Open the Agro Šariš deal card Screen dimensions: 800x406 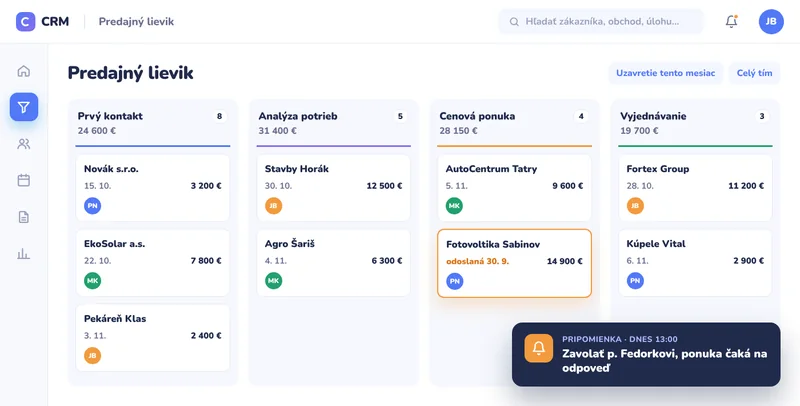[x=334, y=263]
